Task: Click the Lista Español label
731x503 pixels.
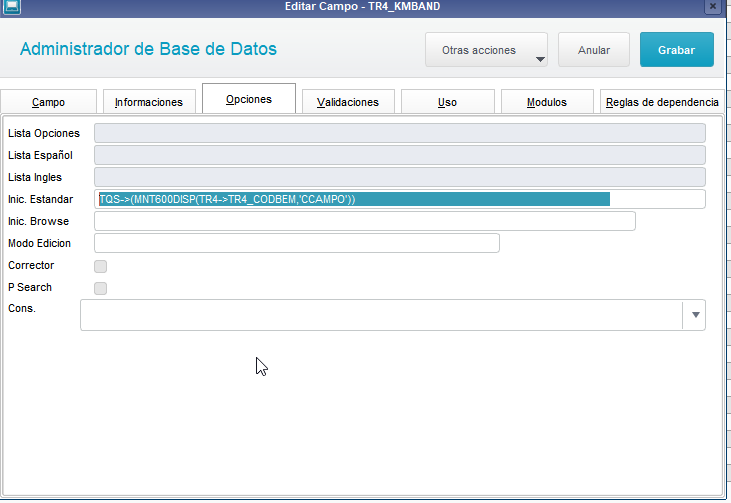Action: 40,155
